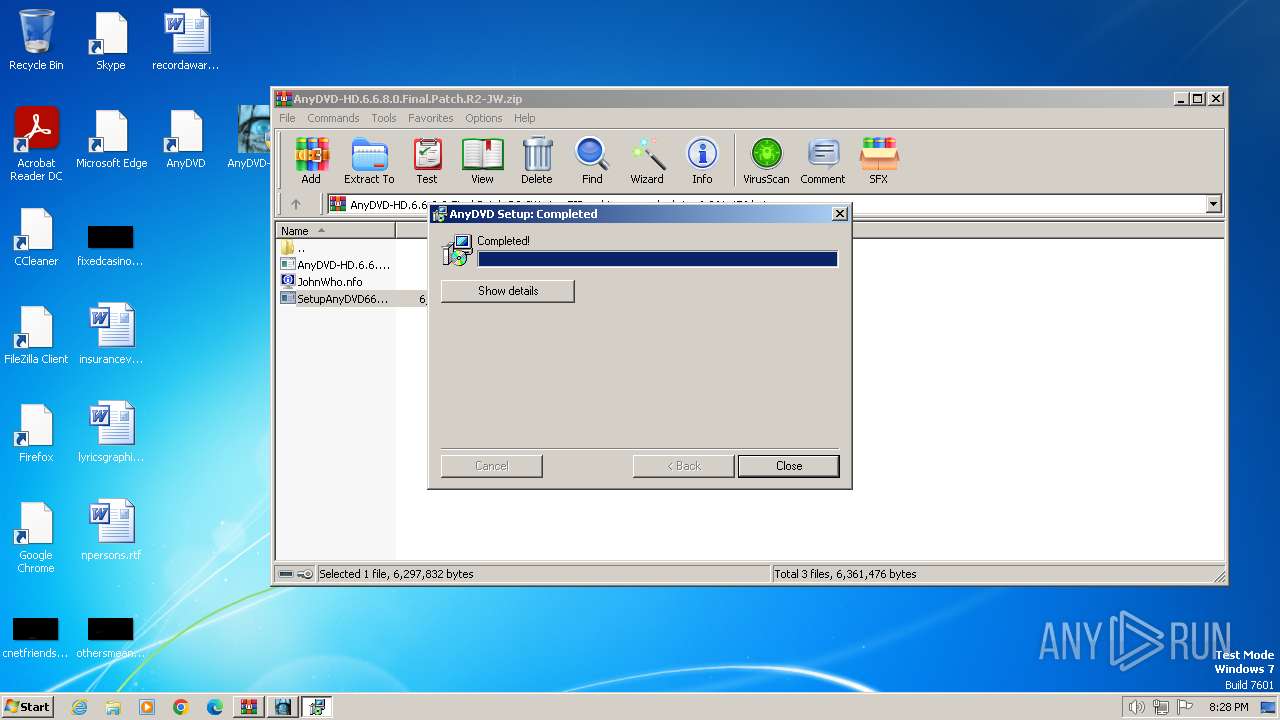The image size is (1280, 720).
Task: Click the 'Total 3 files' status bar text
Action: [845, 574]
